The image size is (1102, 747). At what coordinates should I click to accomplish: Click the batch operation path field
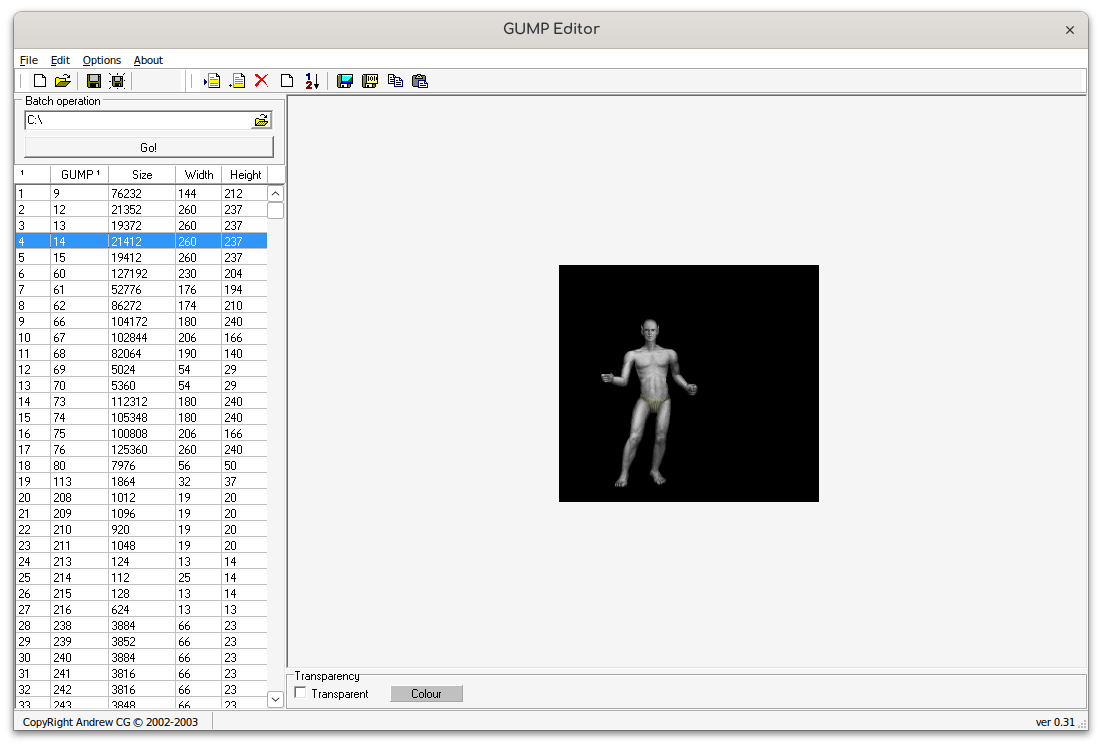137,120
